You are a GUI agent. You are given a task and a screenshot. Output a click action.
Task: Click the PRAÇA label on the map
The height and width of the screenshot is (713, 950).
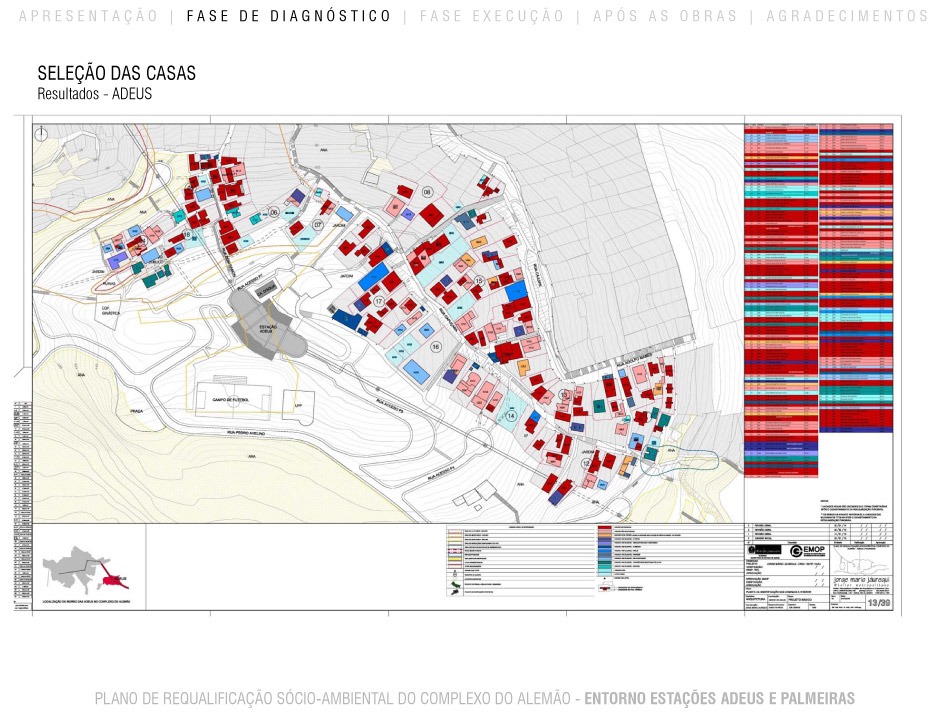point(136,411)
